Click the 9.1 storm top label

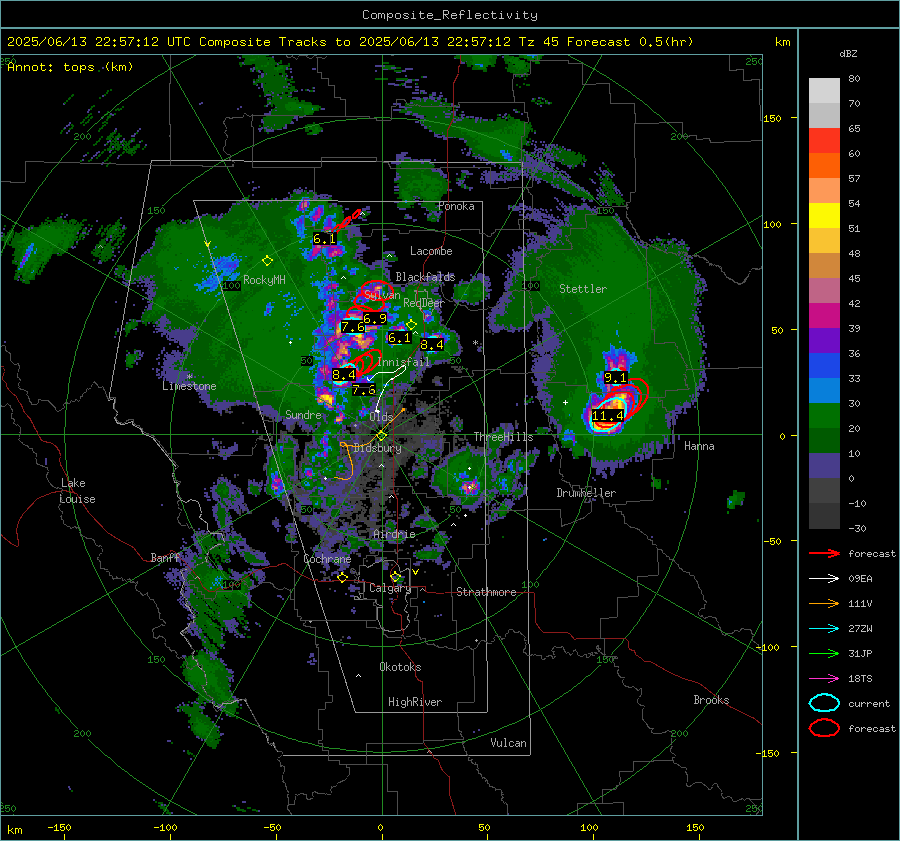point(615,378)
